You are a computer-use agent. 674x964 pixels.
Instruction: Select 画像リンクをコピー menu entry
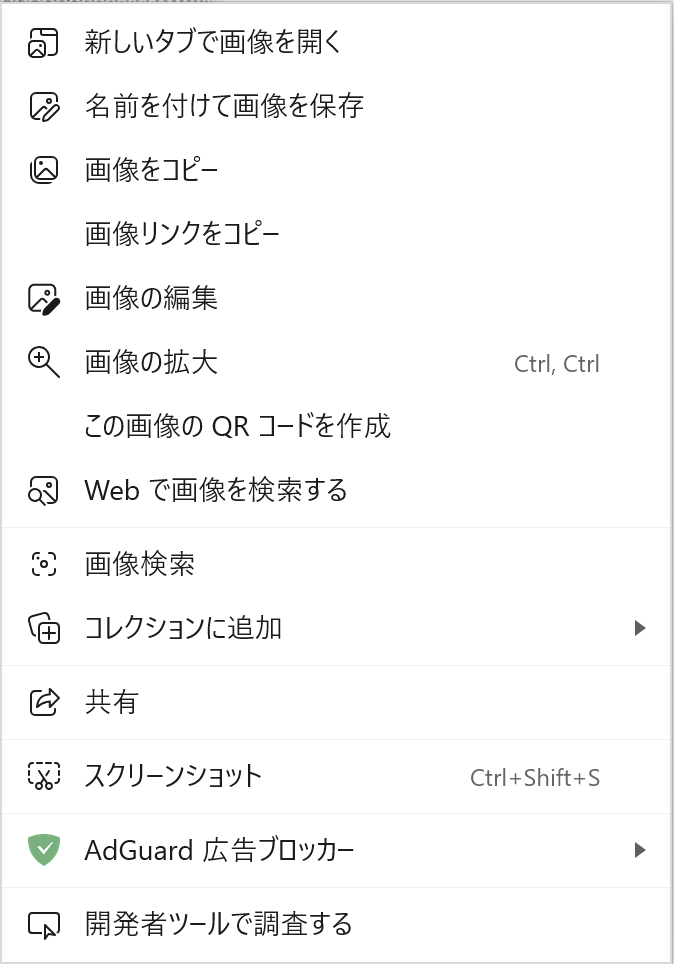click(182, 234)
